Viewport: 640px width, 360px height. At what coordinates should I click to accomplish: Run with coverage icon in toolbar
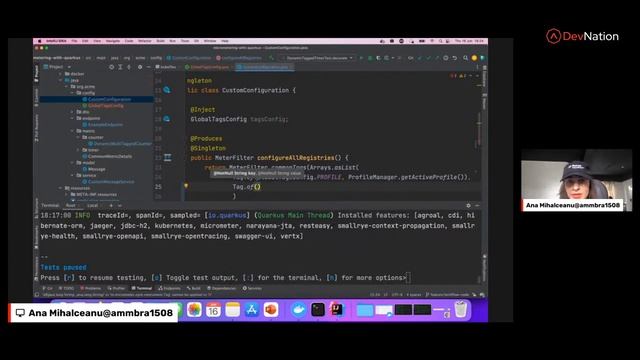tap(378, 58)
